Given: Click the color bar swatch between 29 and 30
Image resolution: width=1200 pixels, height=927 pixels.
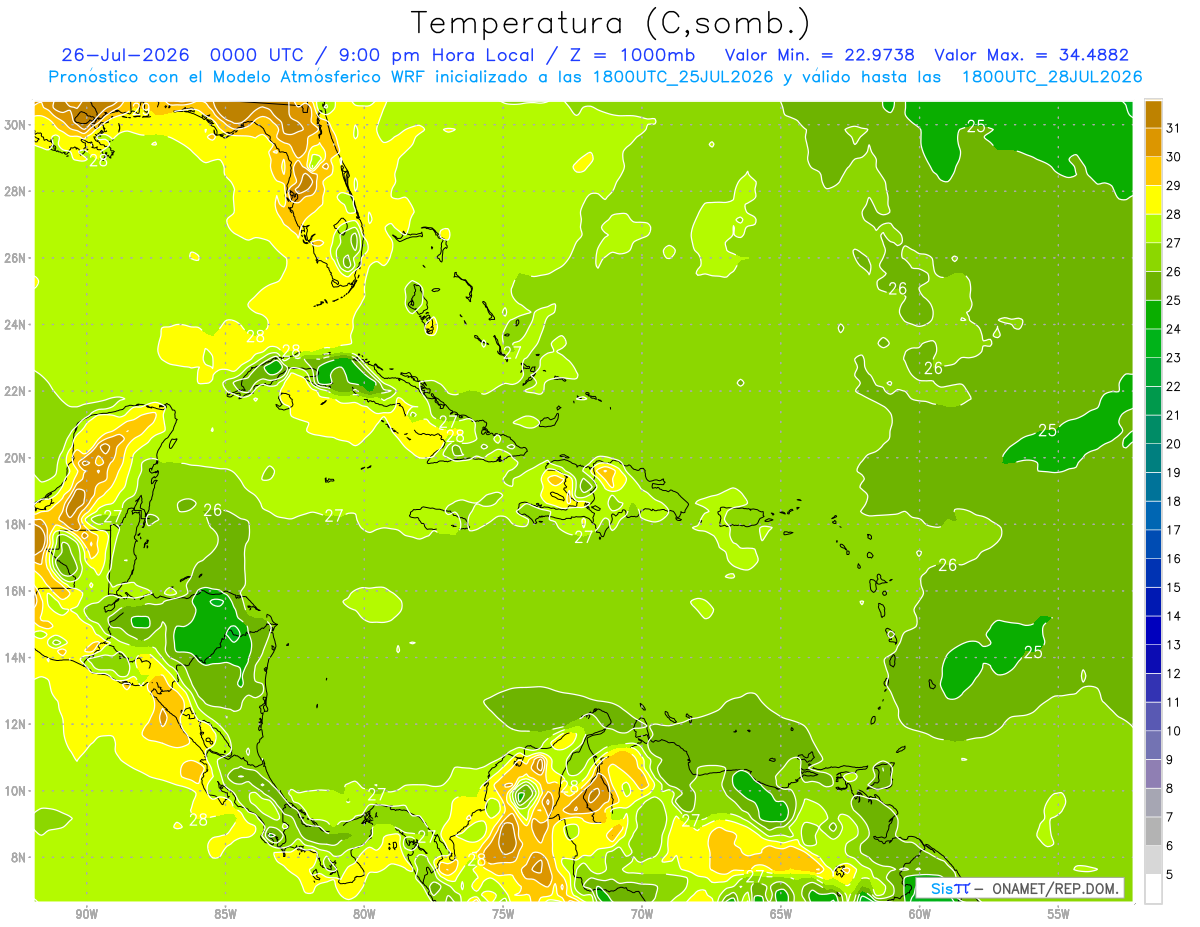Looking at the screenshot, I should click(x=1153, y=171).
